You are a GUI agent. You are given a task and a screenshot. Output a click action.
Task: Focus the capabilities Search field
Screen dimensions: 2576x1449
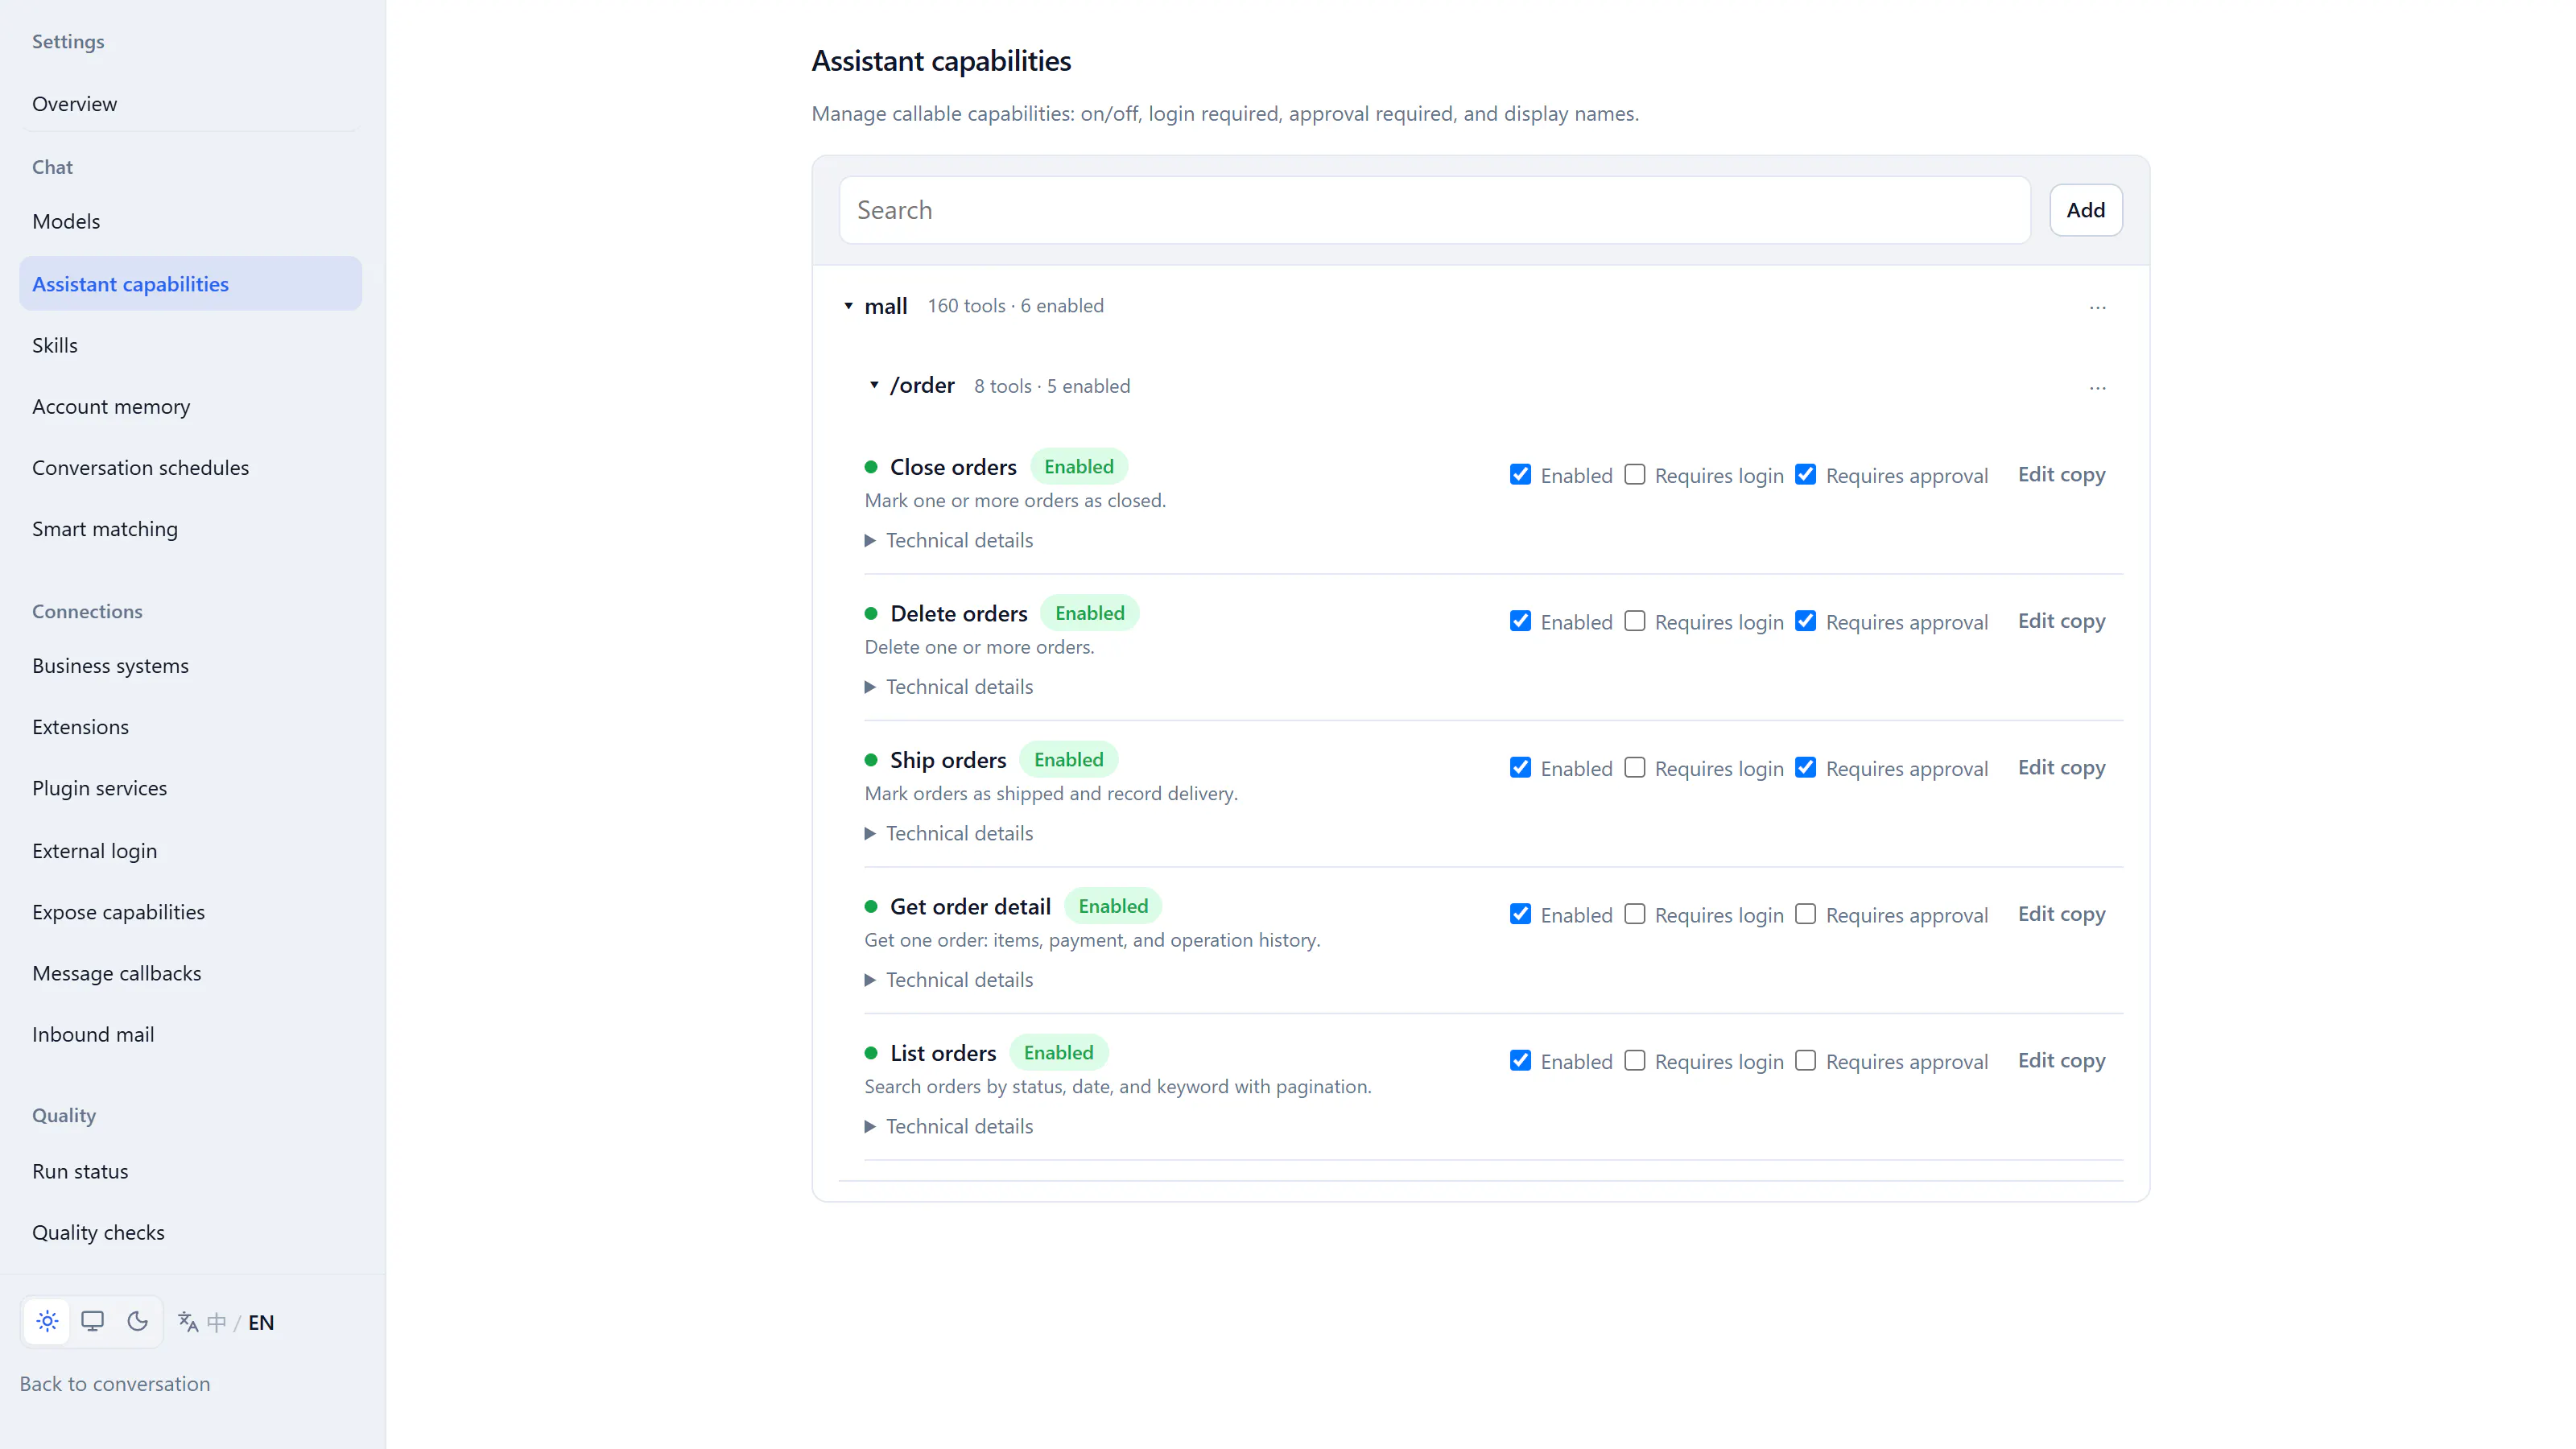pos(1434,210)
